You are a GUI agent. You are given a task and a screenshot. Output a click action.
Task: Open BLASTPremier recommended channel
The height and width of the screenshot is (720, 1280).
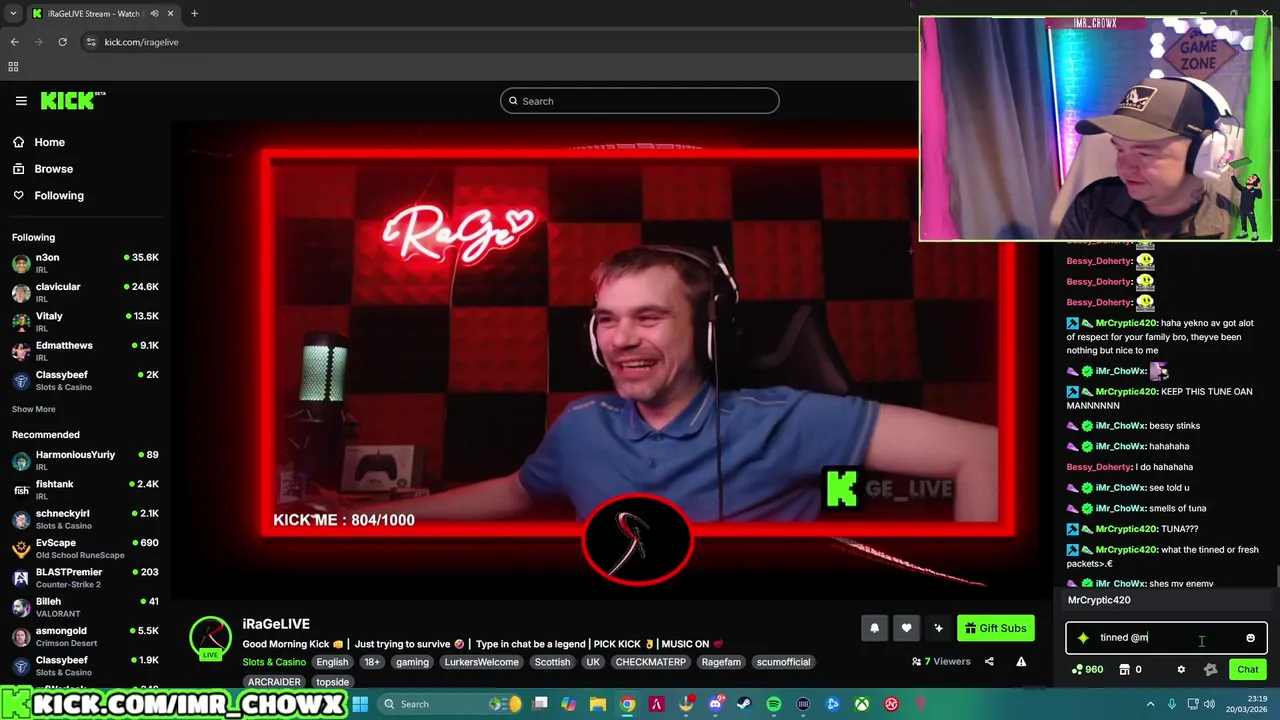click(x=85, y=578)
